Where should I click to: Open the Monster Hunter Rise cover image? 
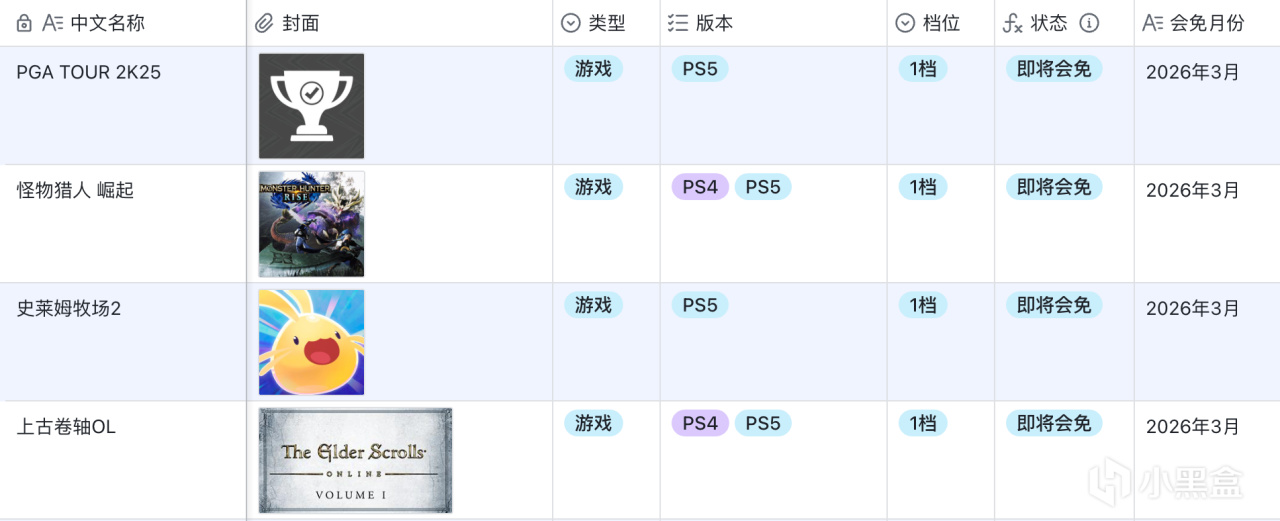tap(311, 224)
